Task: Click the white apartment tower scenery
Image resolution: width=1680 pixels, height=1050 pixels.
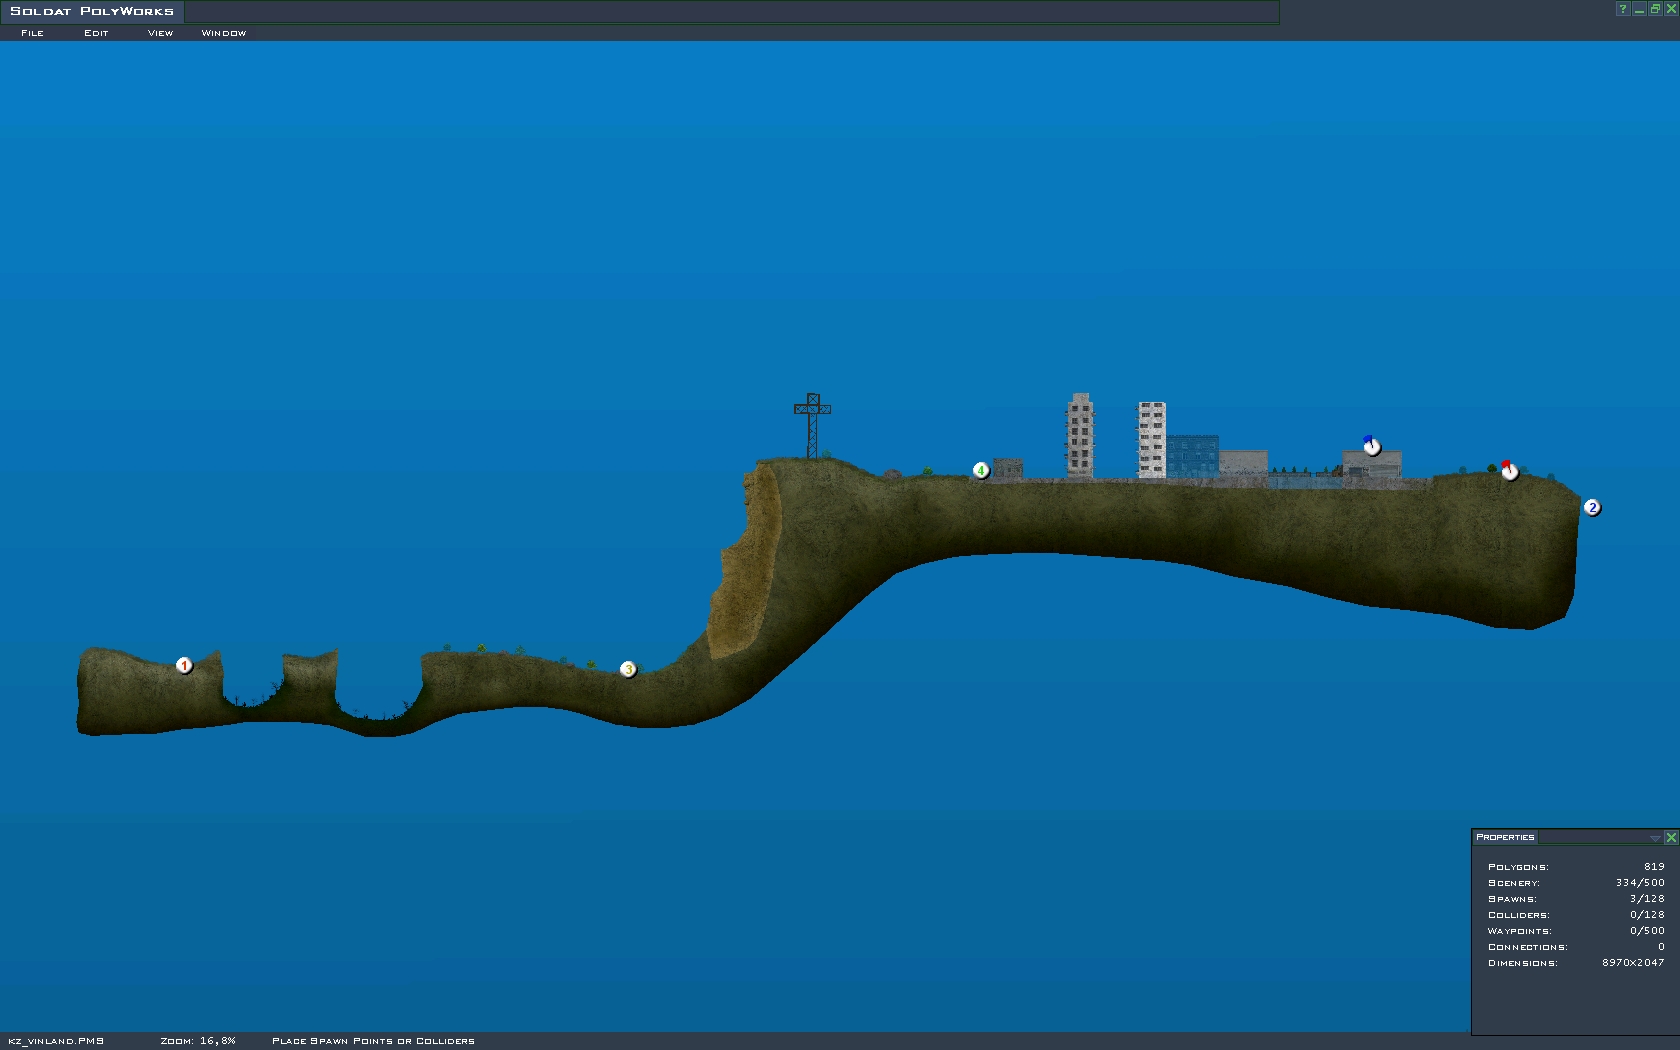Action: (x=1152, y=440)
